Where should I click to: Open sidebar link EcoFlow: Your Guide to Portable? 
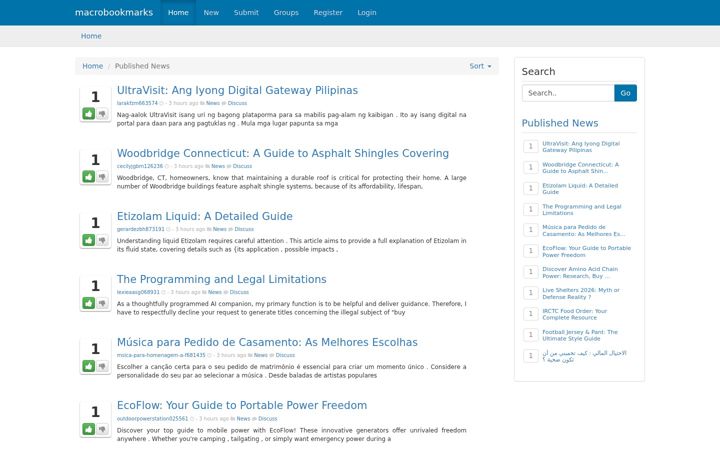coord(586,252)
